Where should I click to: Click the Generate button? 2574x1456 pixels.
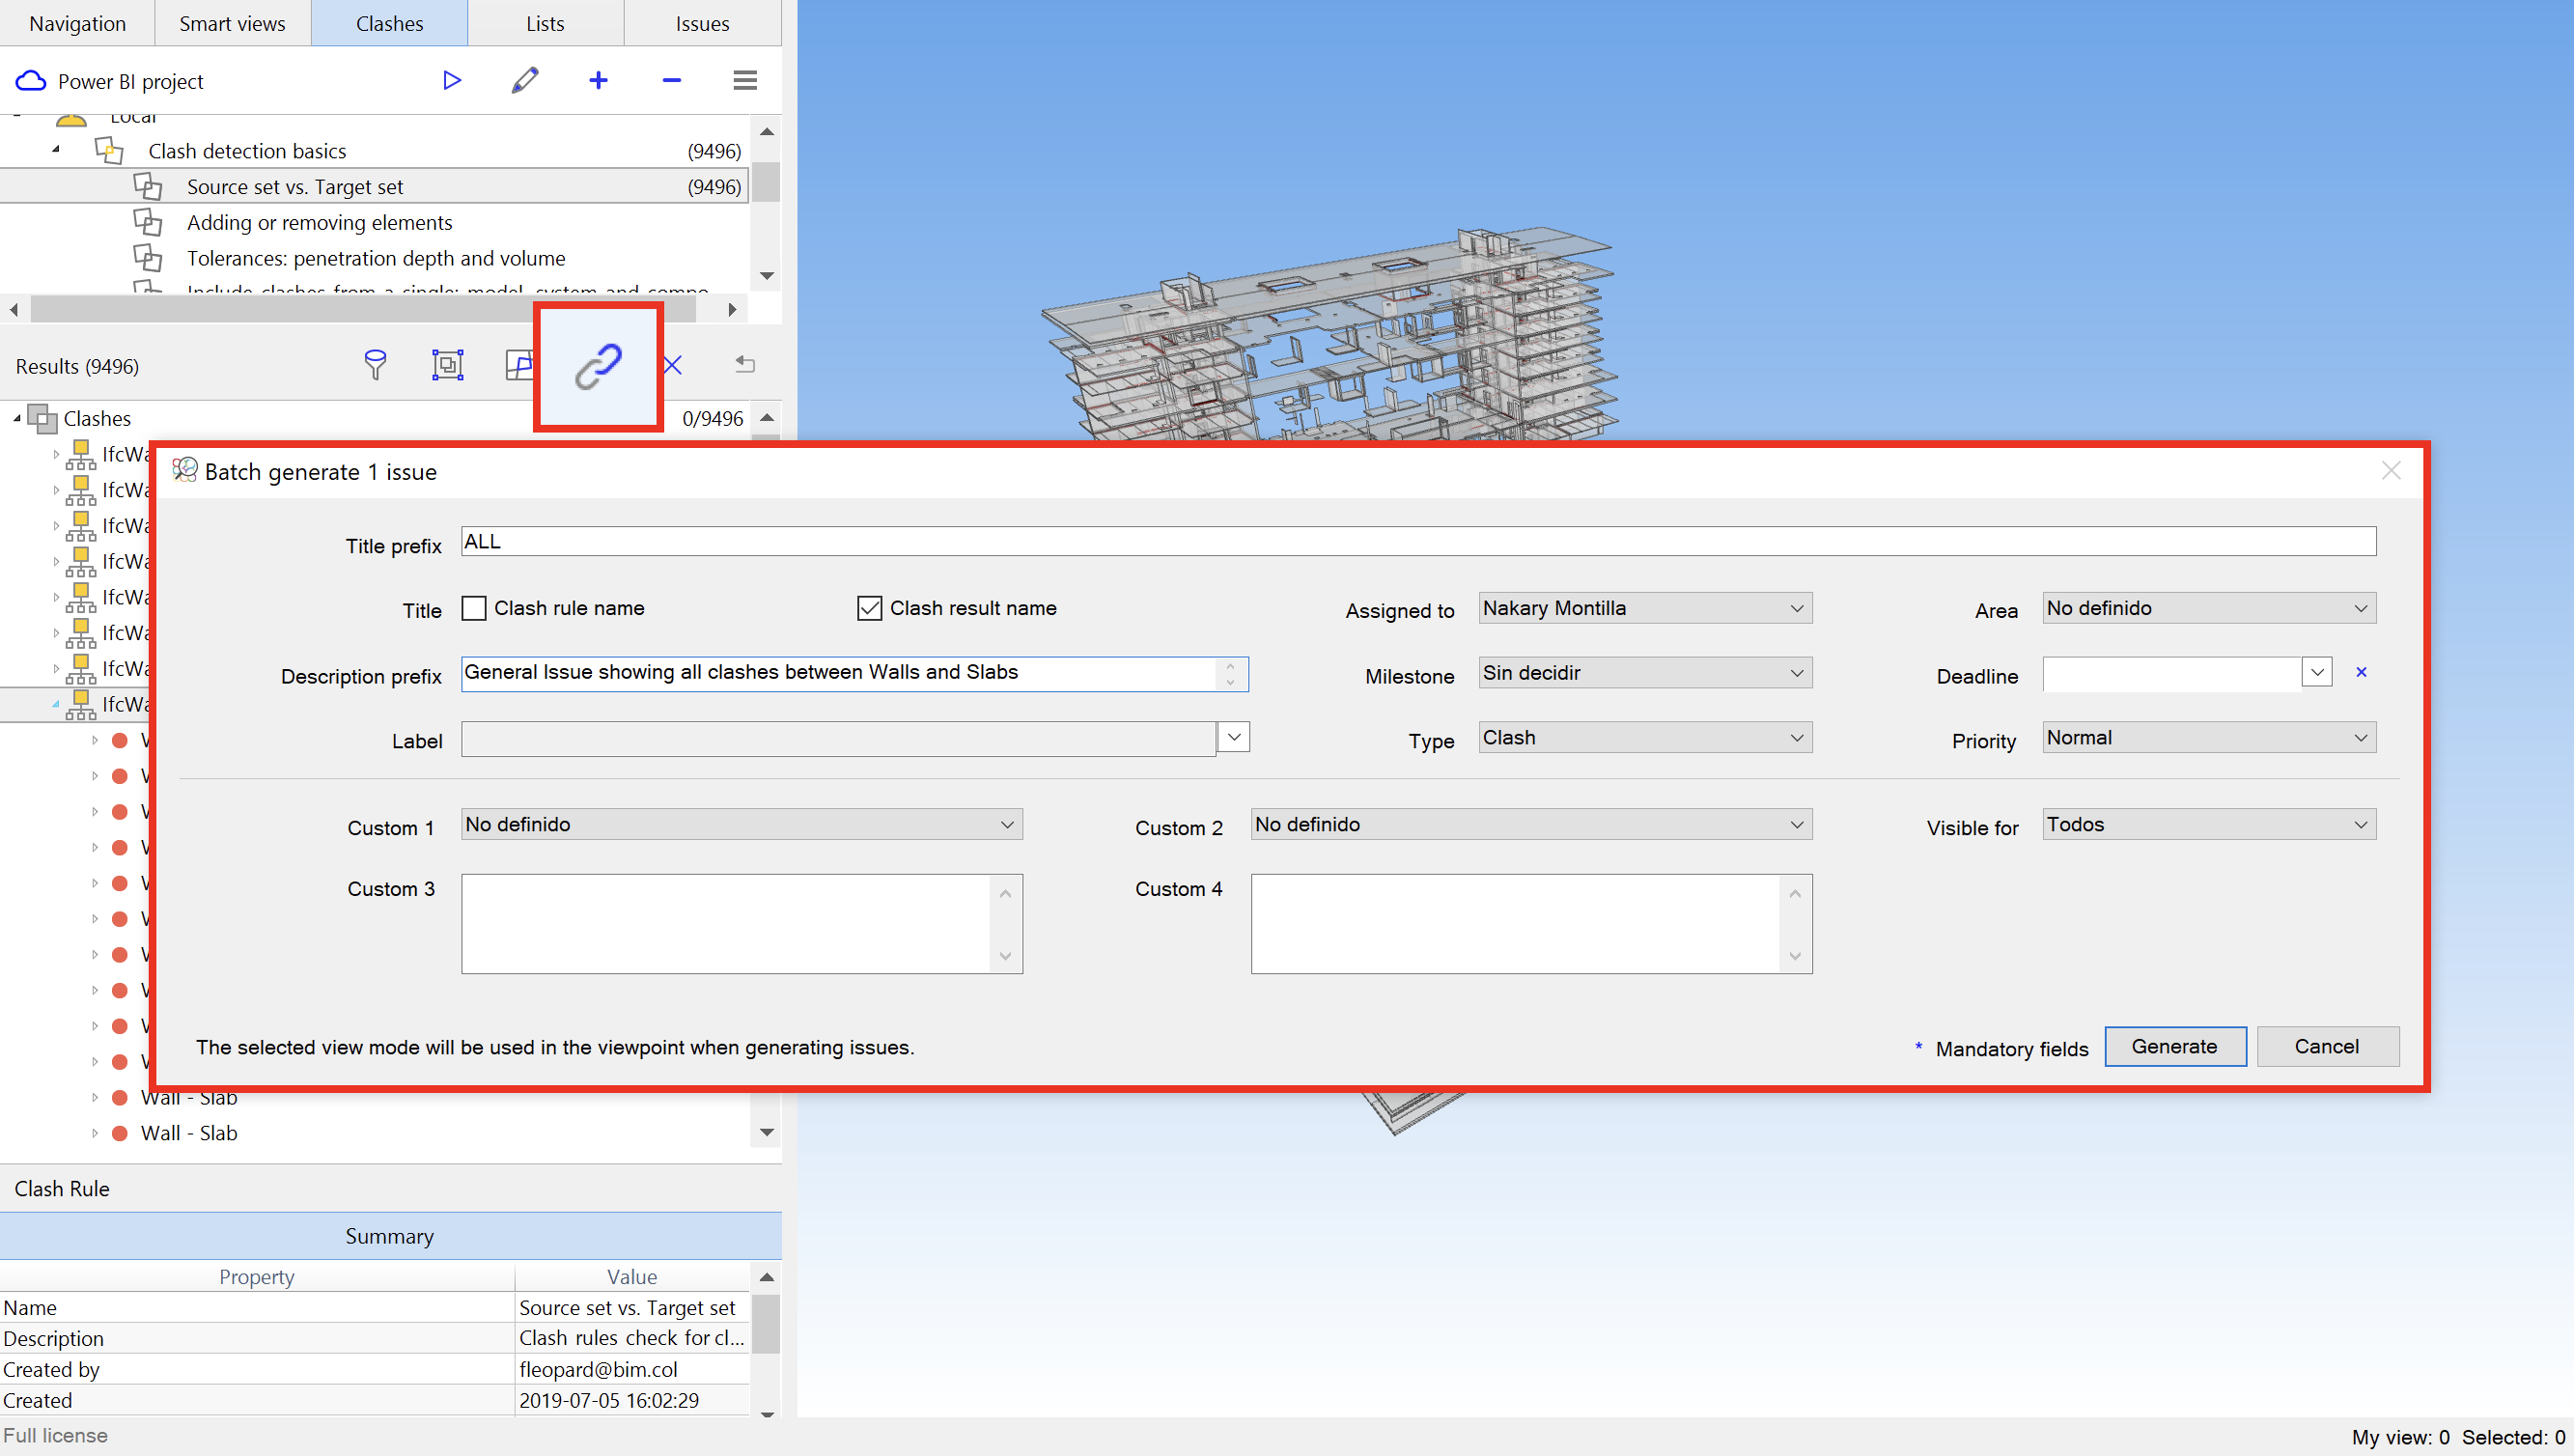click(2175, 1046)
